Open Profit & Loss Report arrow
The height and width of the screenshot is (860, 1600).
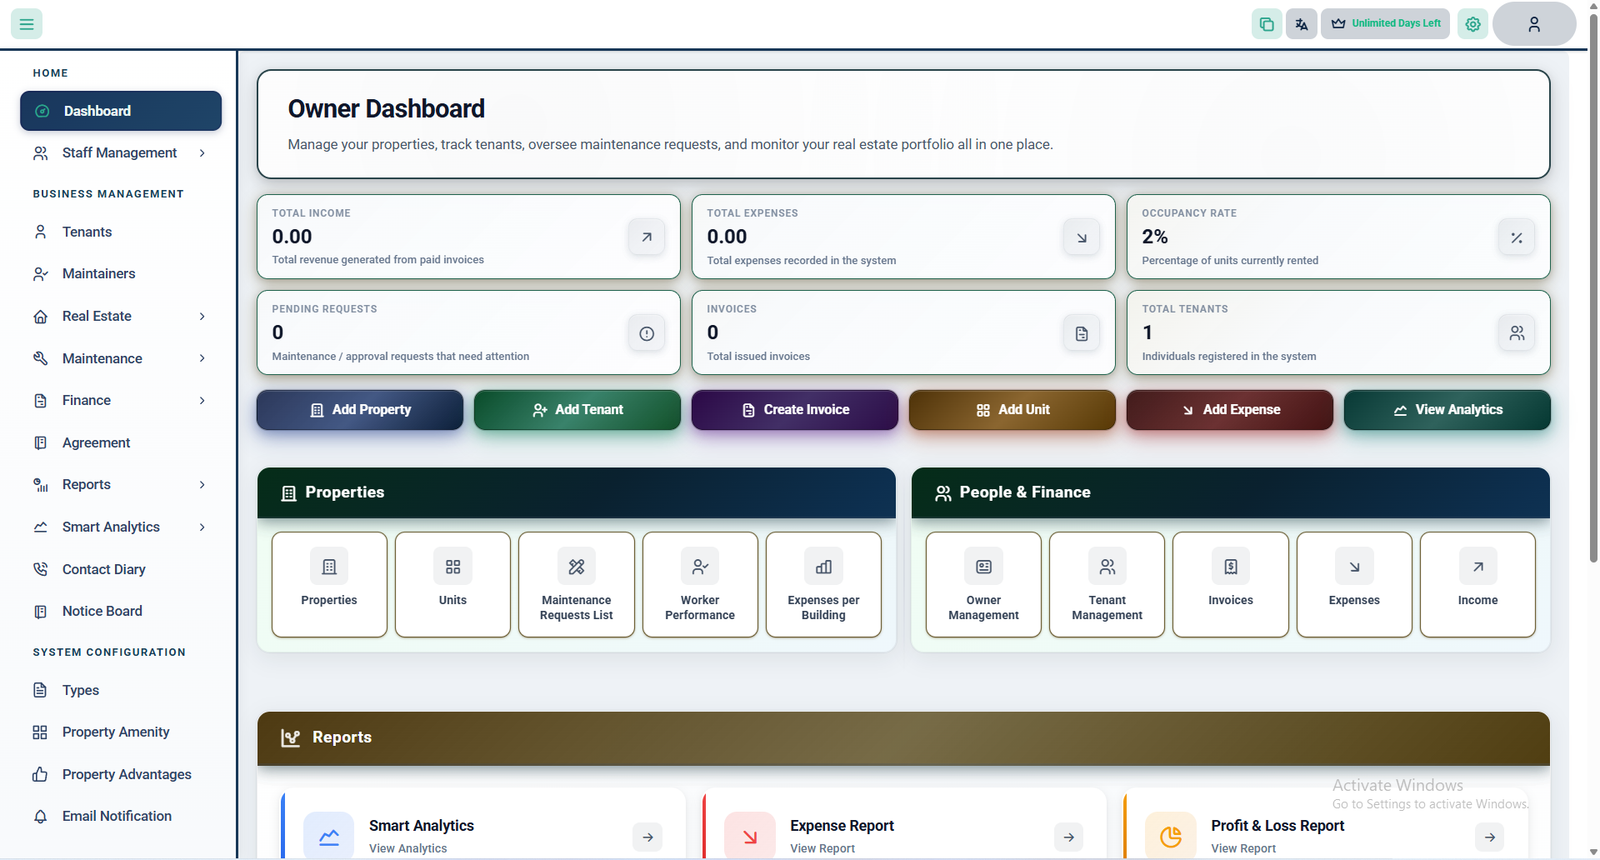(x=1490, y=837)
